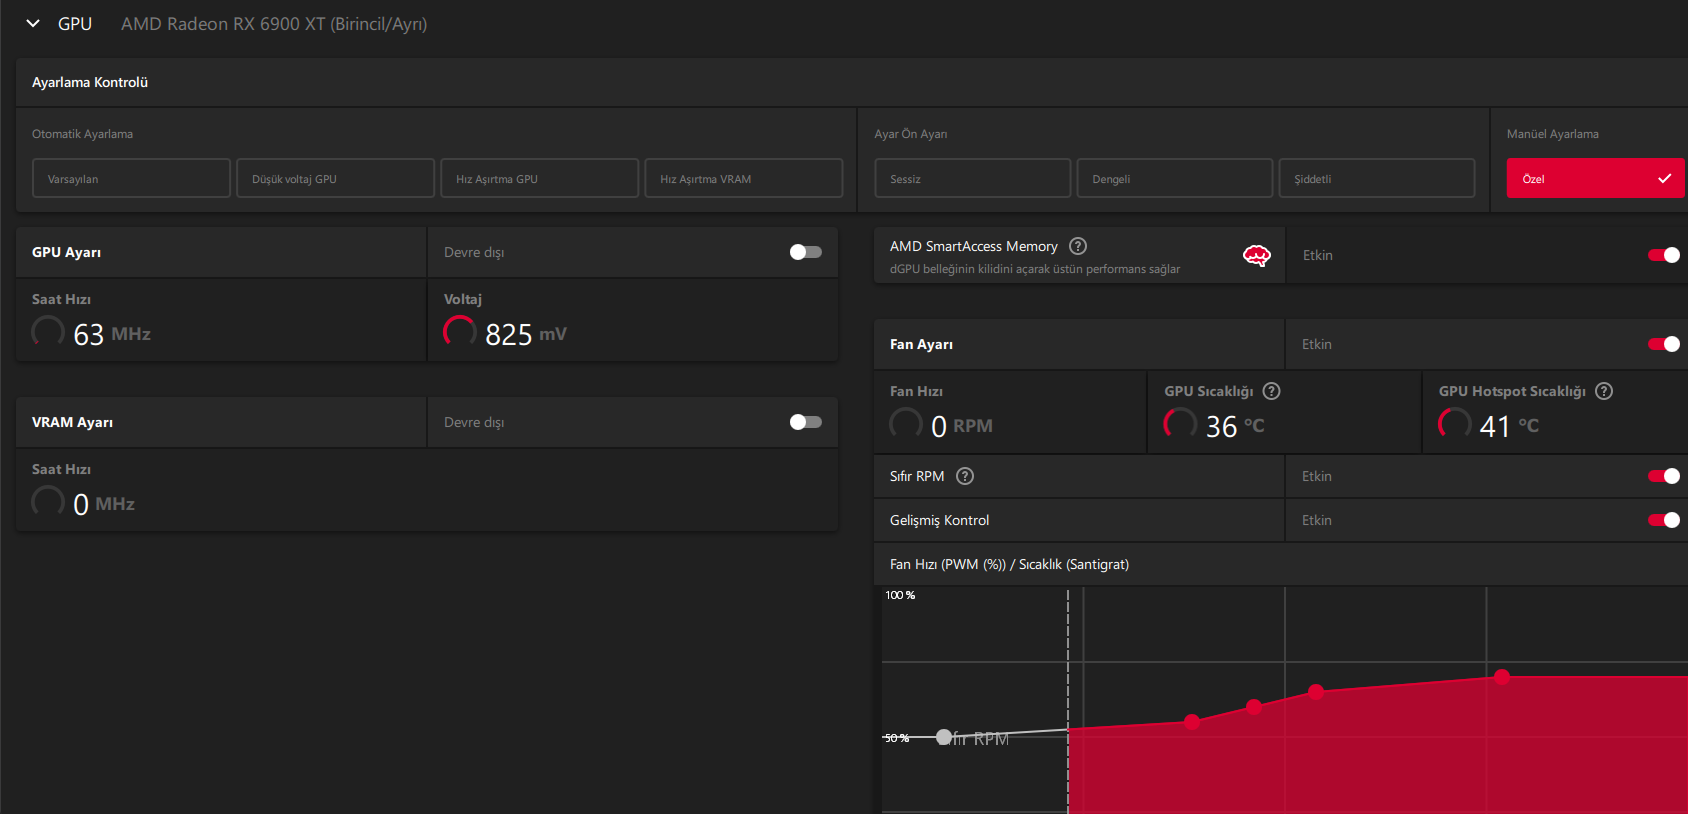Click the fan speed RPM gauge dial

(x=906, y=424)
